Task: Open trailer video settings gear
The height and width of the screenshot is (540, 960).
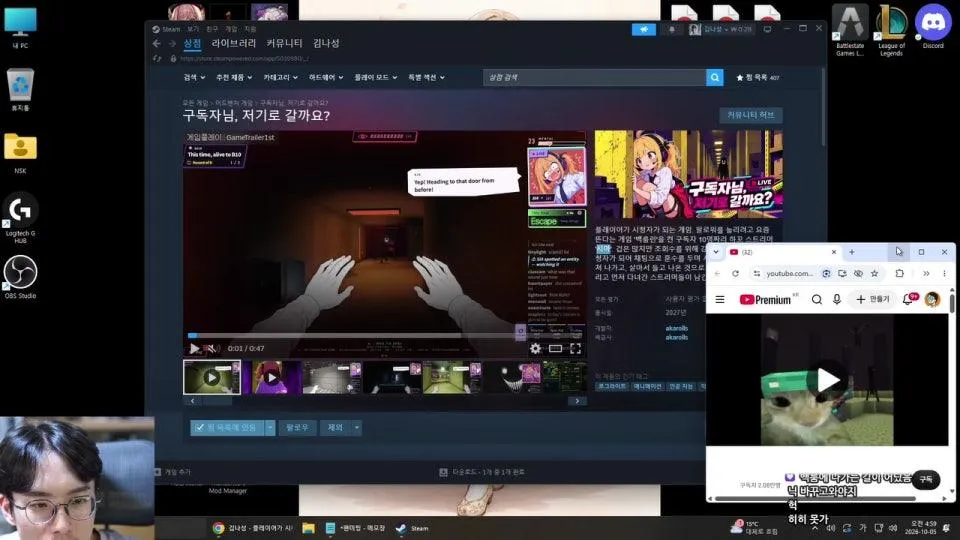Action: [536, 348]
